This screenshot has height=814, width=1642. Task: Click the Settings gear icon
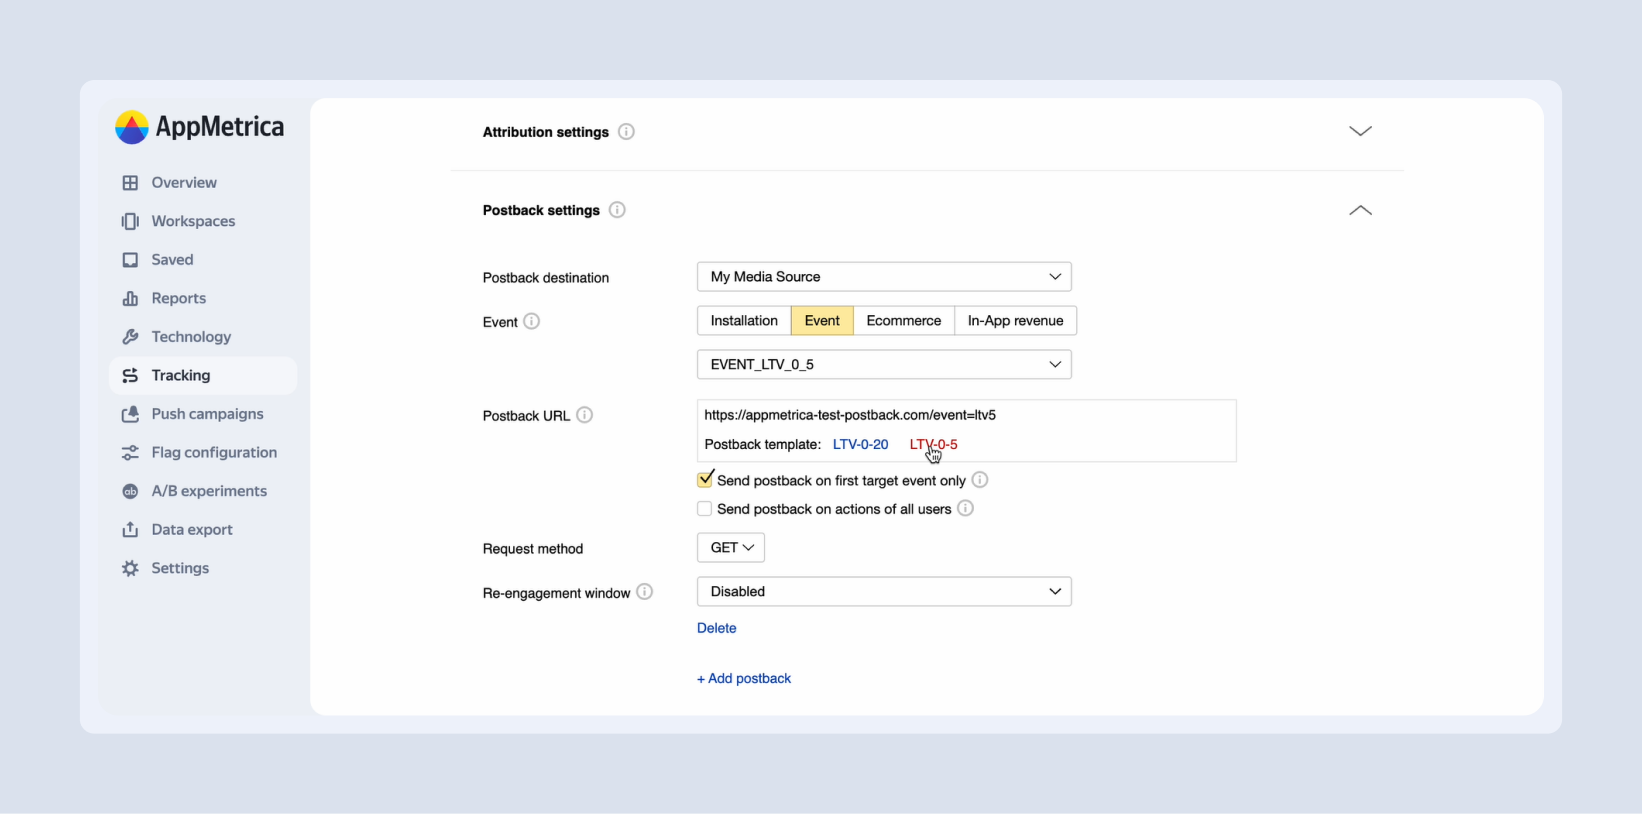(x=130, y=568)
